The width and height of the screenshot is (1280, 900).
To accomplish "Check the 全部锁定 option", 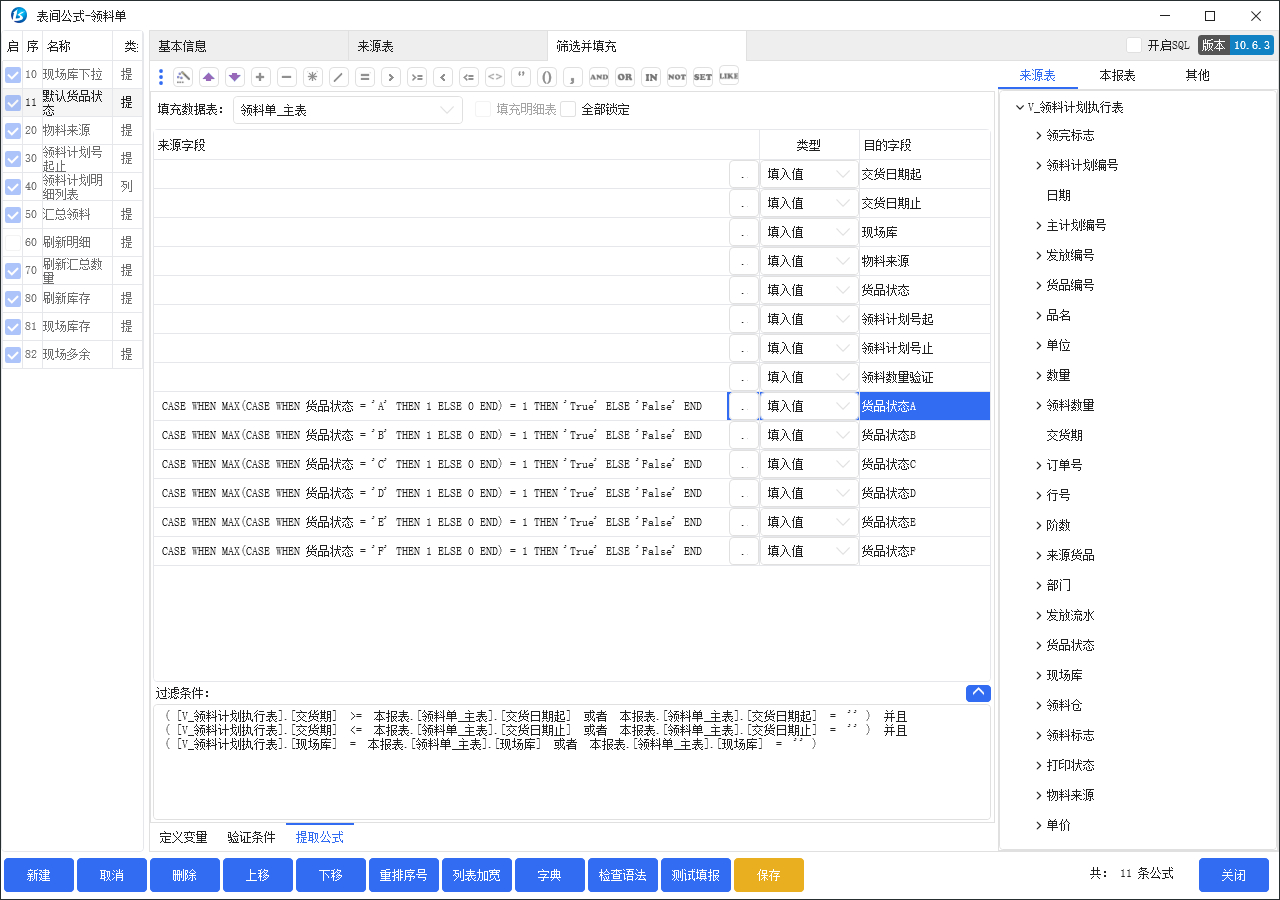I will pos(569,110).
